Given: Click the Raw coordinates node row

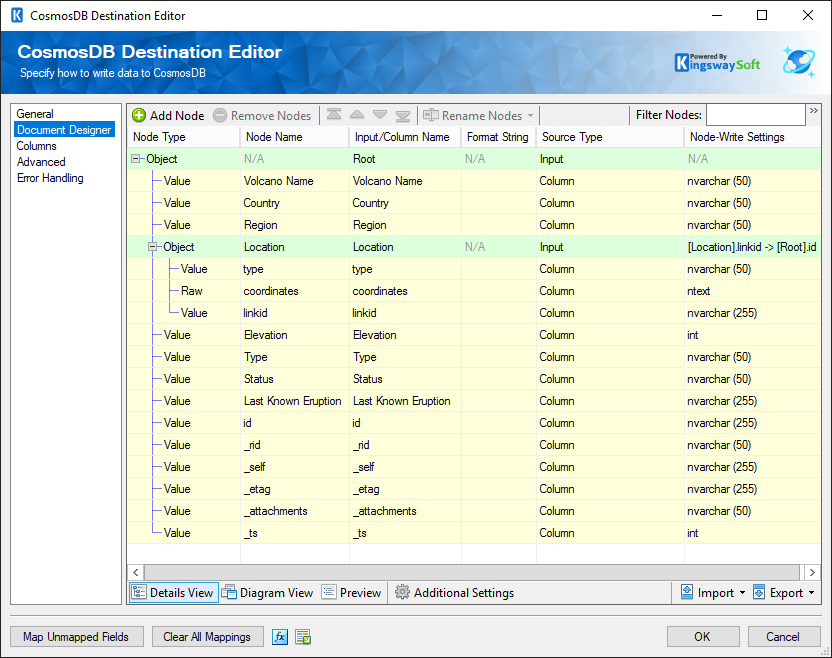Looking at the screenshot, I should coord(474,291).
